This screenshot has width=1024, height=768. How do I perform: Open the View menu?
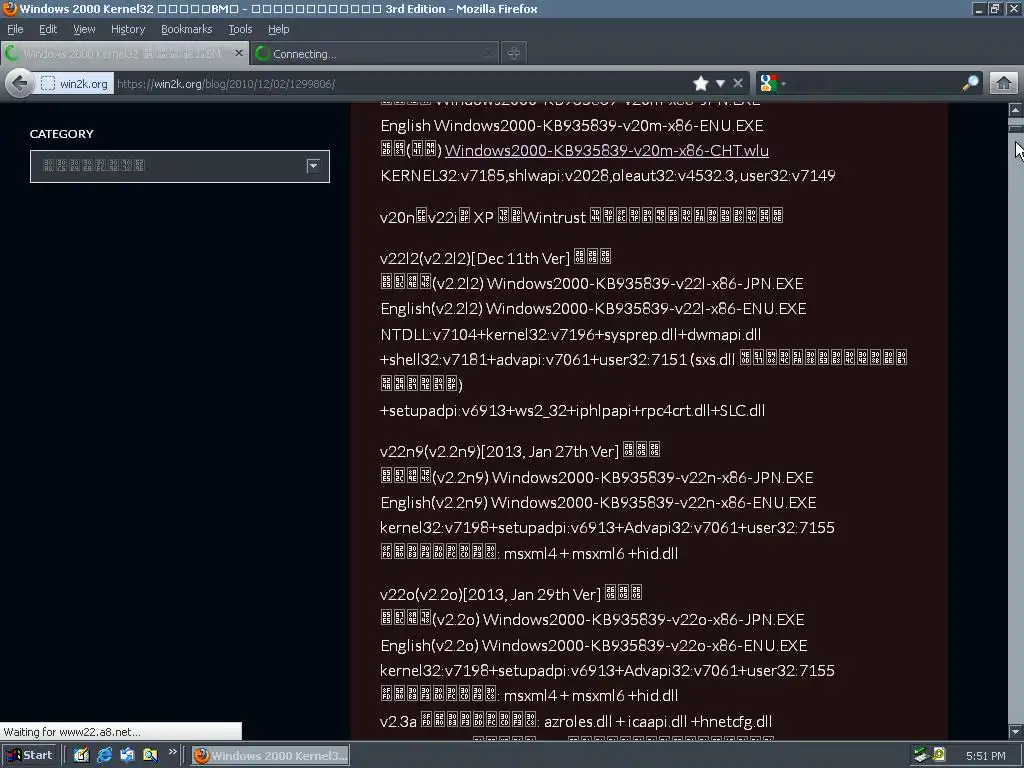(x=84, y=29)
